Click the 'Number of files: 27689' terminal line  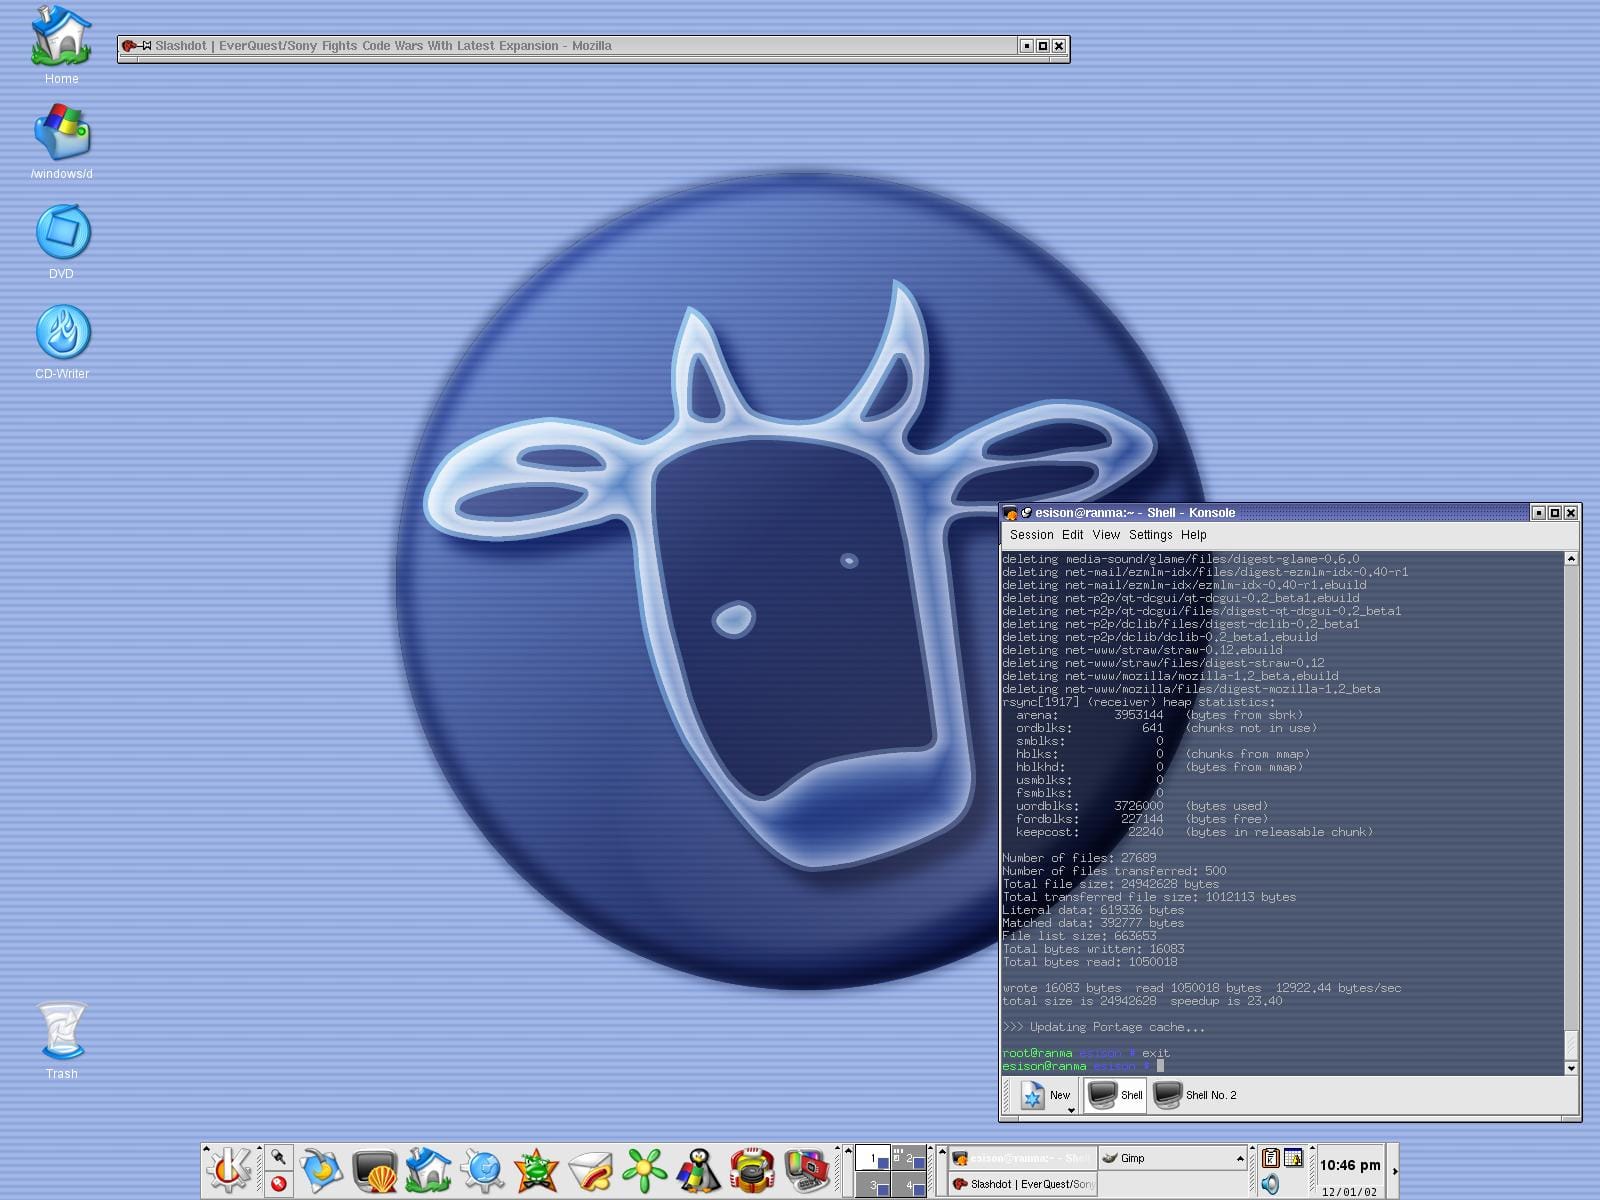pyautogui.click(x=1080, y=858)
